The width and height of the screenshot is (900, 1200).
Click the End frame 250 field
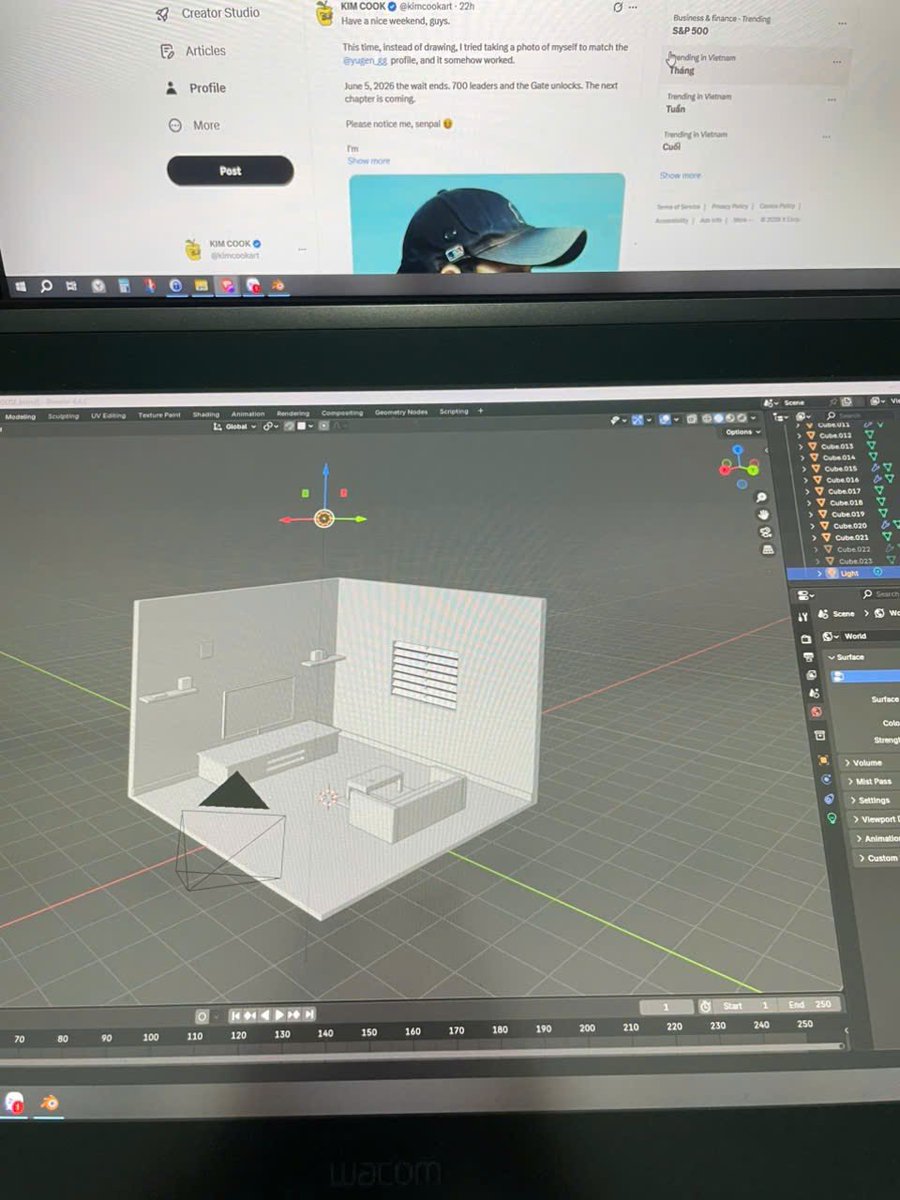tap(810, 1005)
